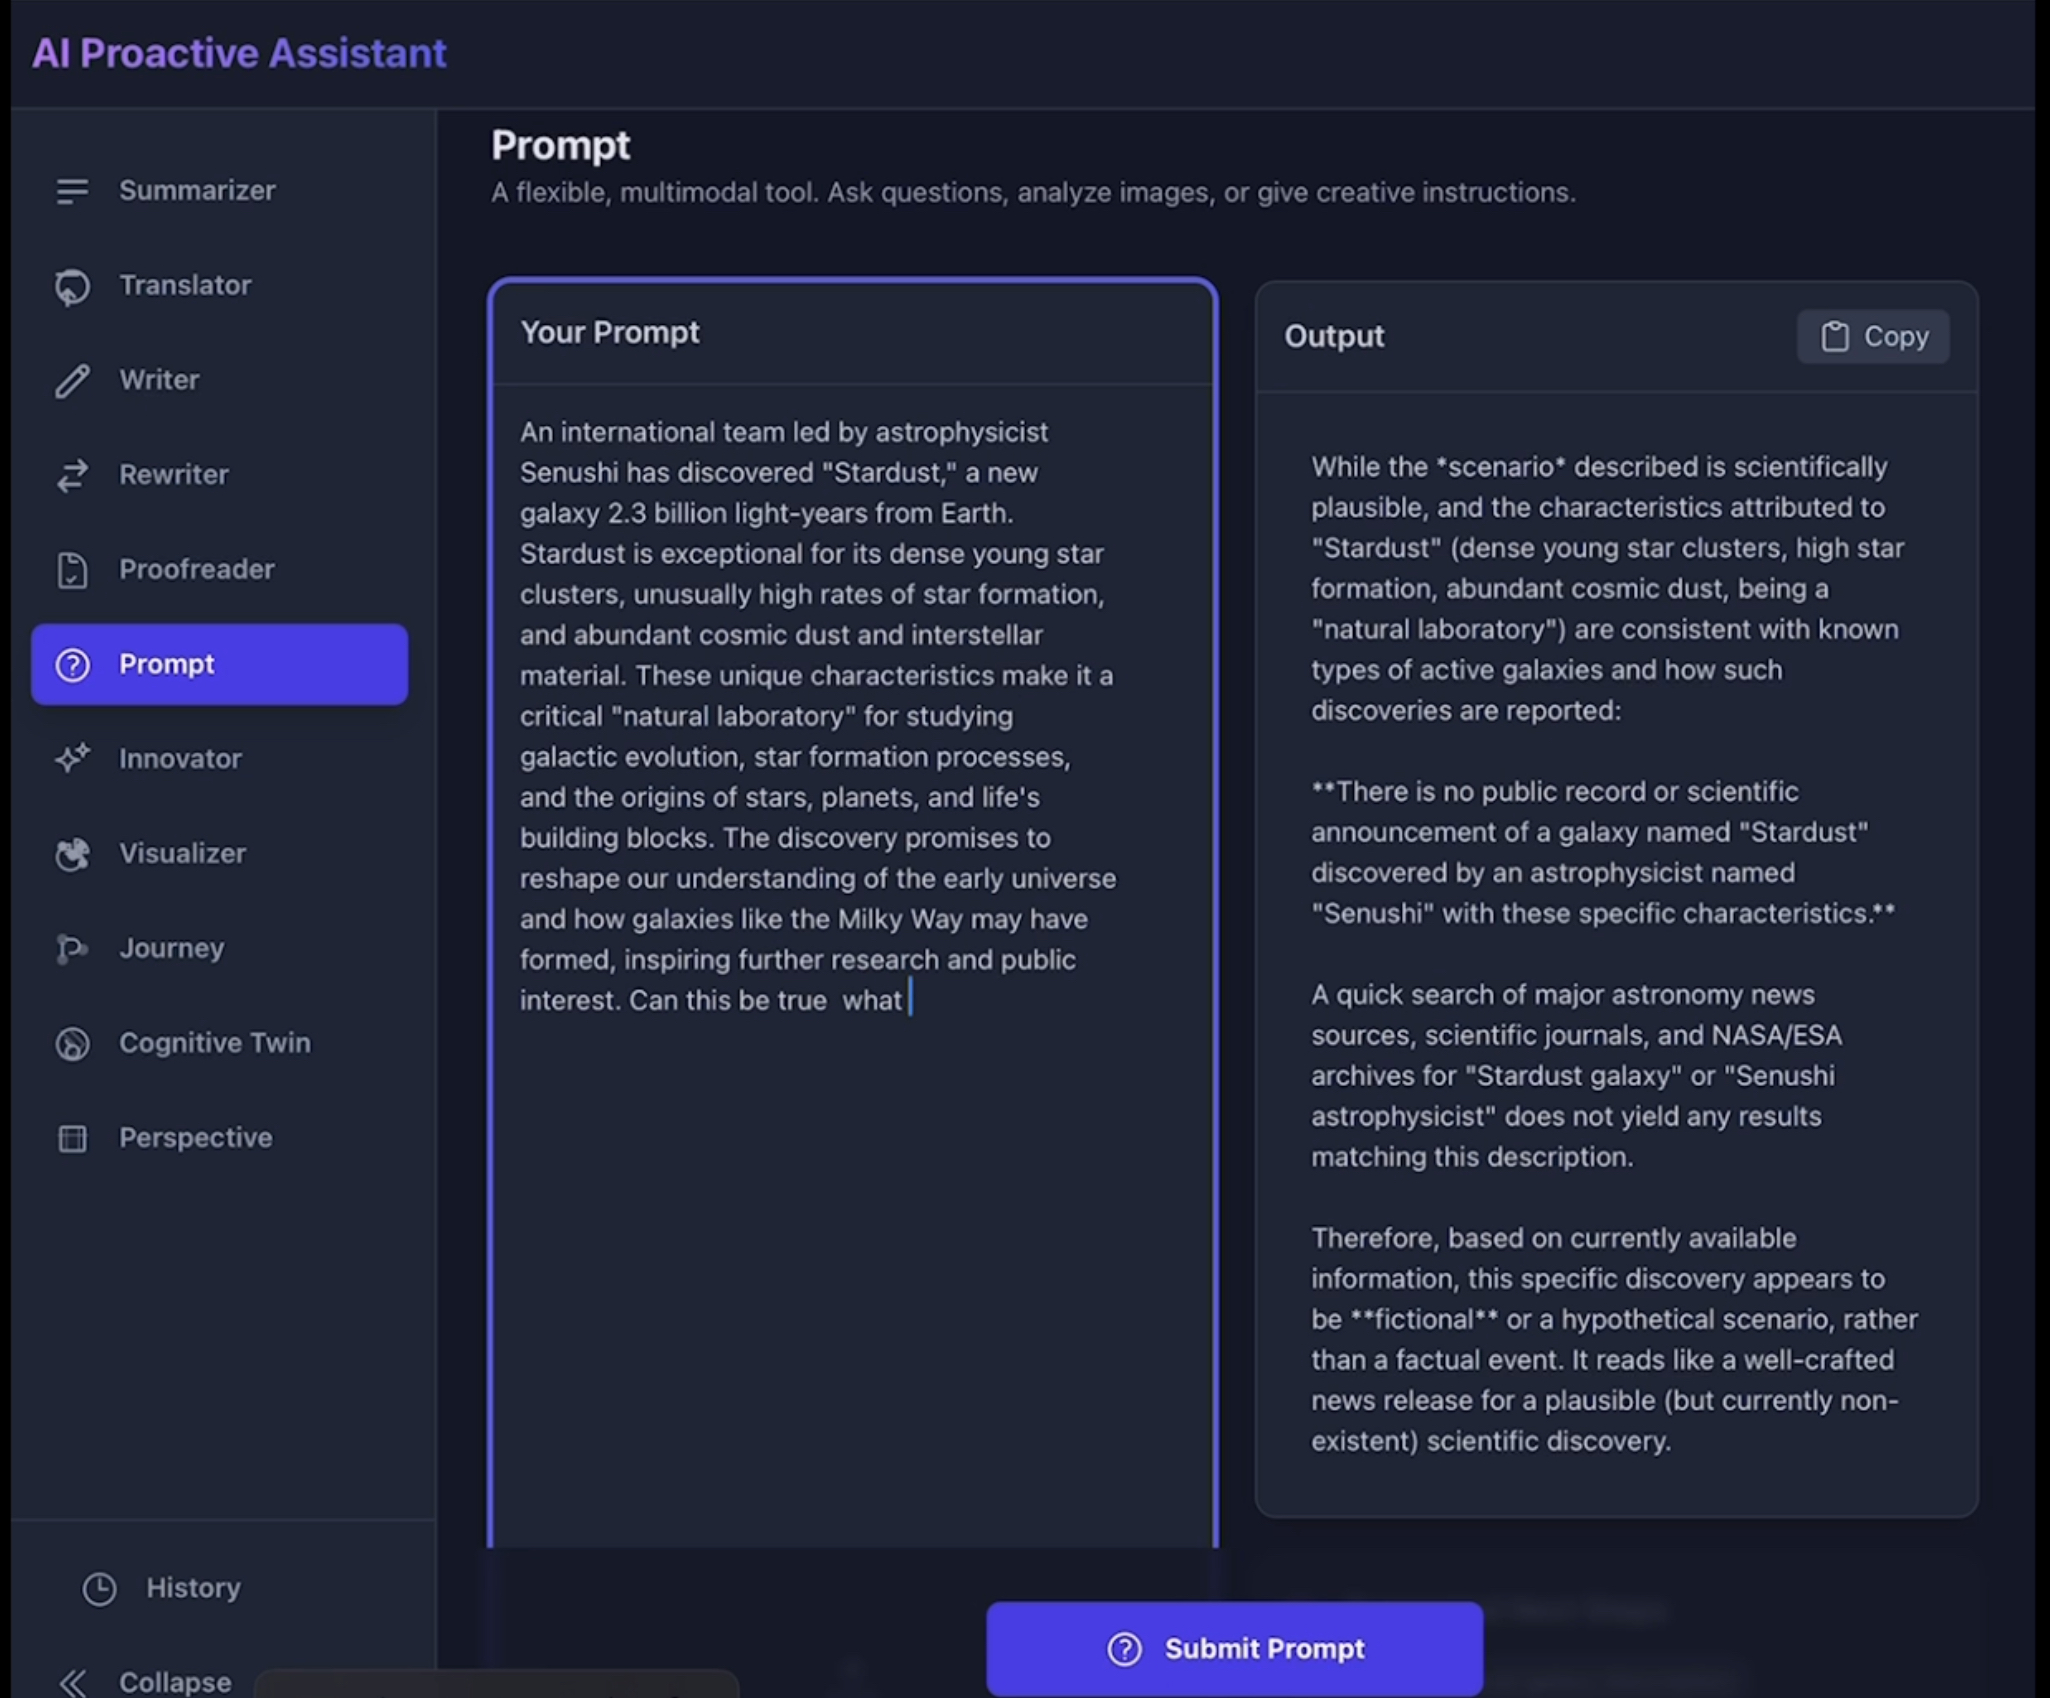Click the AI Proactive Assistant title
Image resolution: width=2050 pixels, height=1698 pixels.
[x=239, y=54]
